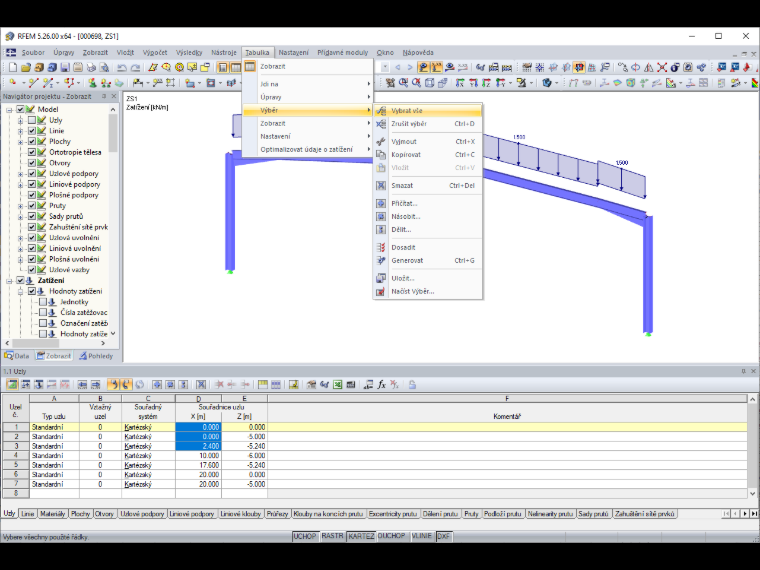The height and width of the screenshot is (570, 760).
Task: Toggle the Uzlové podpory checkbox
Action: [x=32, y=174]
